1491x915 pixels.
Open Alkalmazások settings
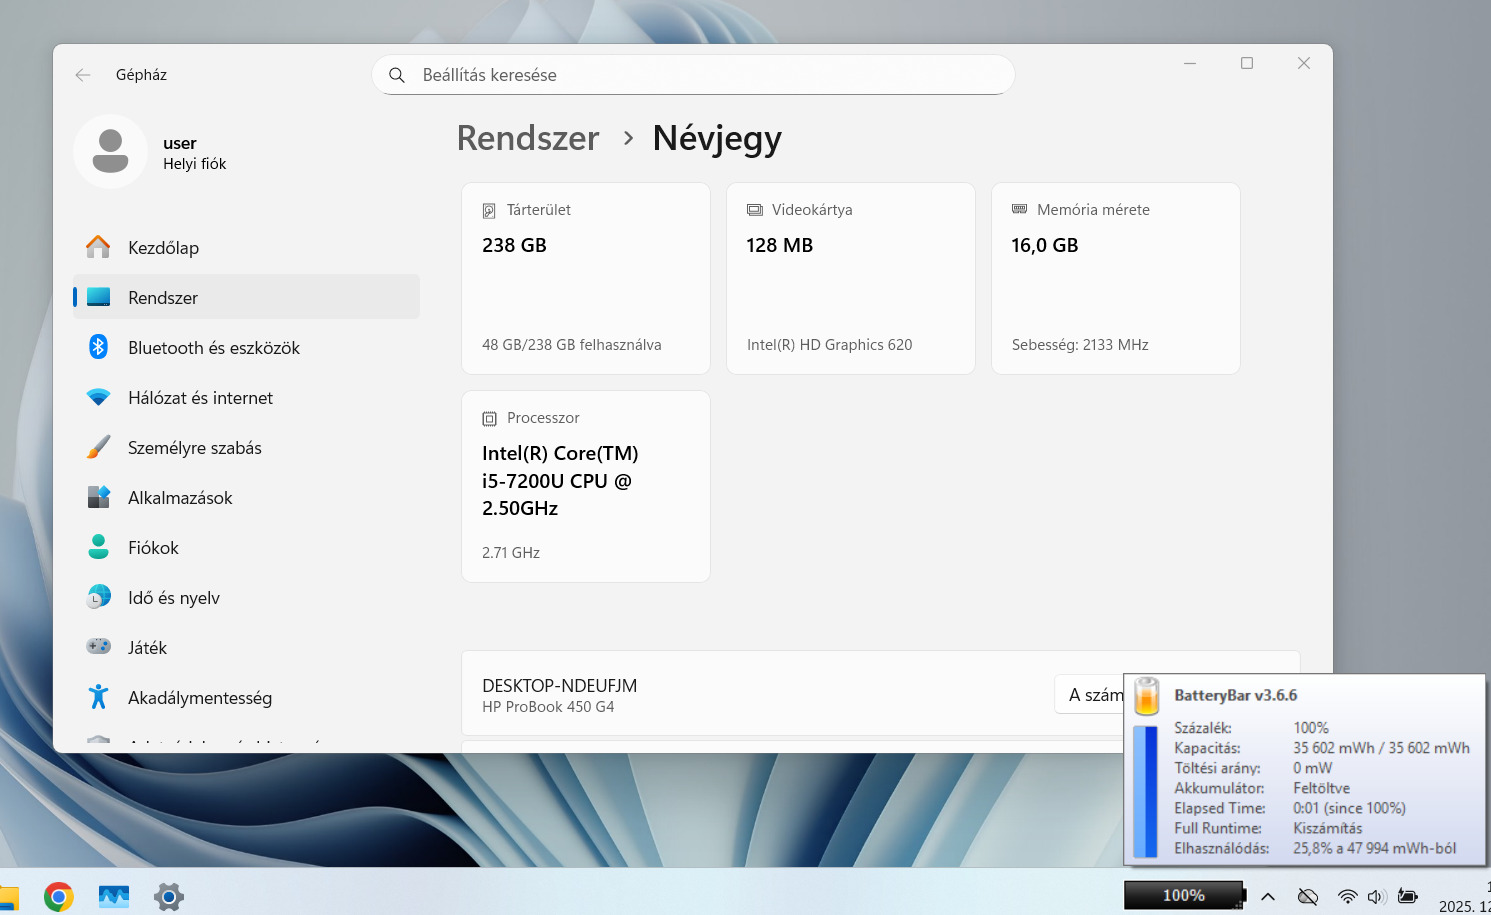click(246, 497)
